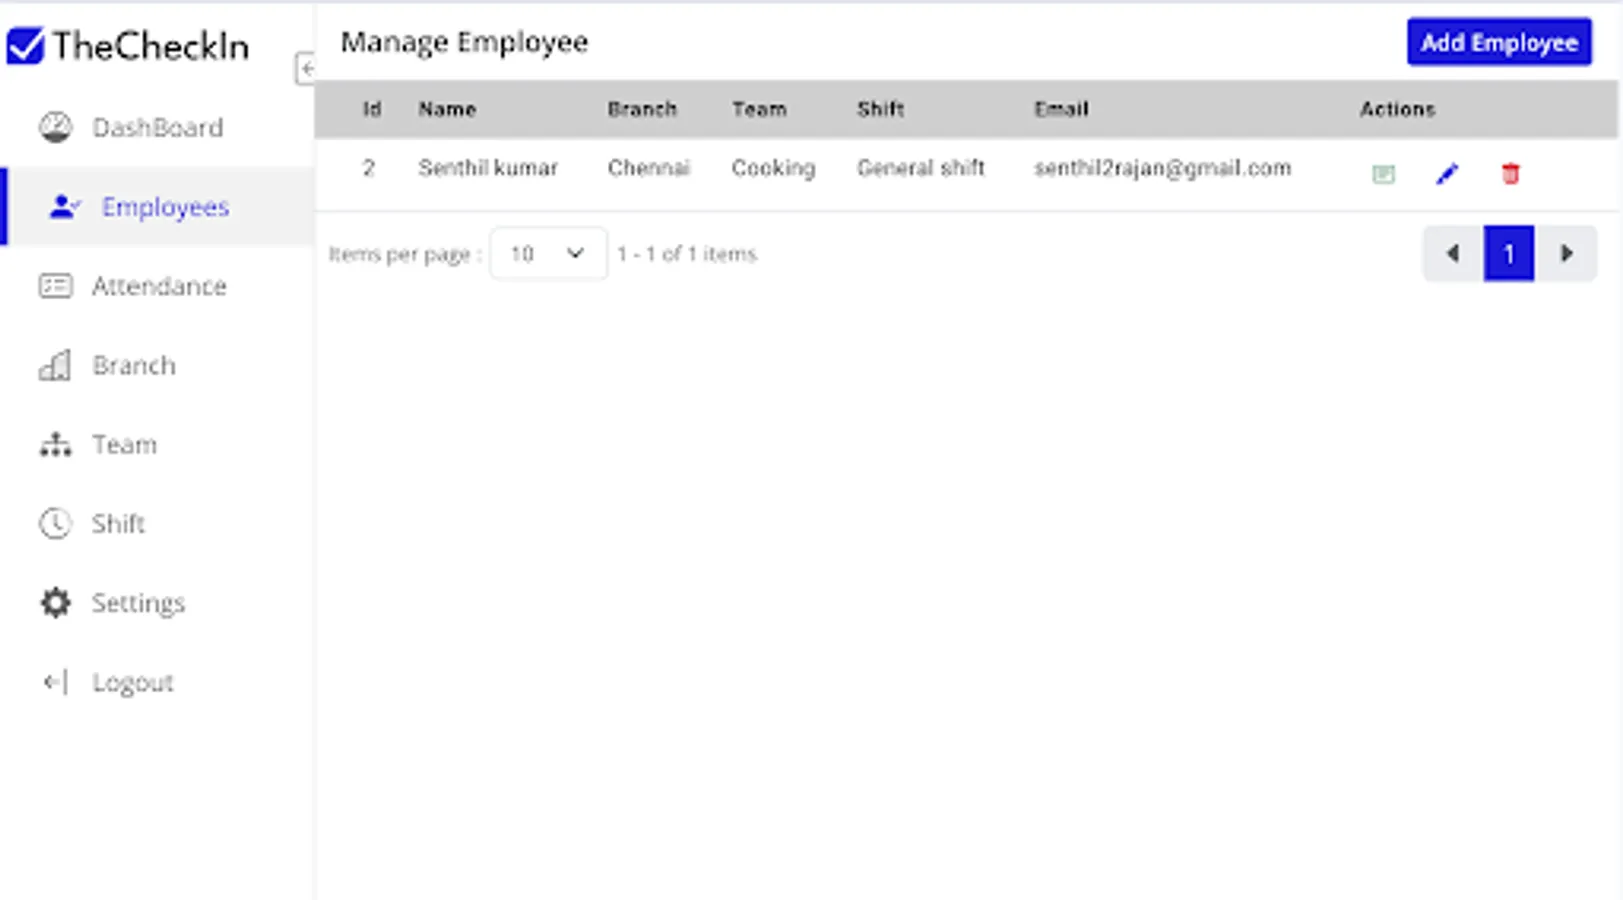Open the Shift clock icon

tap(55, 523)
